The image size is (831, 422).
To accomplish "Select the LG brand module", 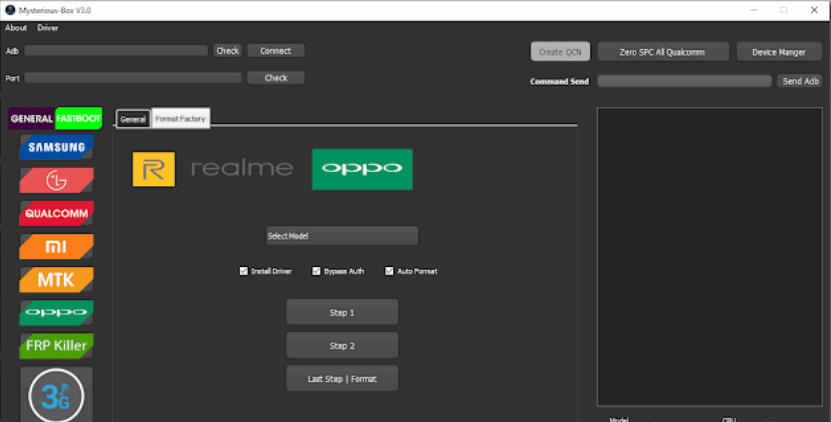I will tap(56, 181).
